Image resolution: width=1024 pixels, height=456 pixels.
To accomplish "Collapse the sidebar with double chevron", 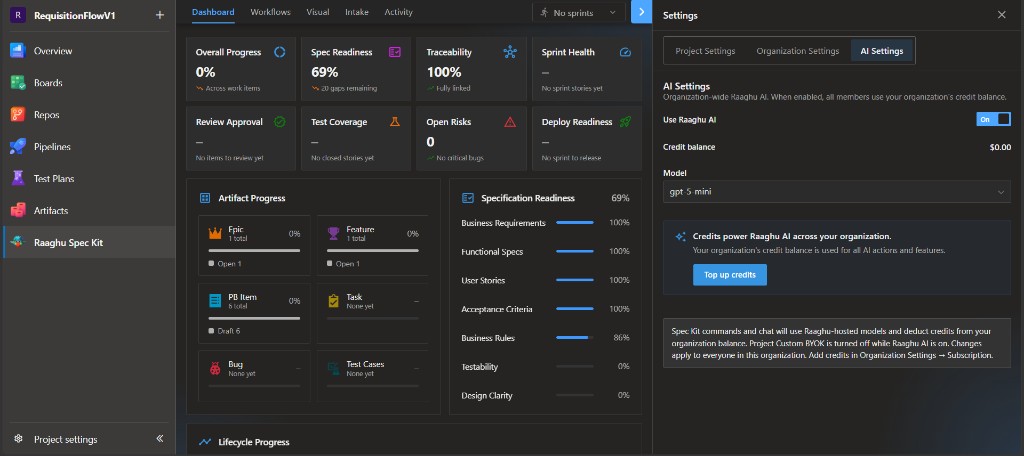I will (x=160, y=439).
